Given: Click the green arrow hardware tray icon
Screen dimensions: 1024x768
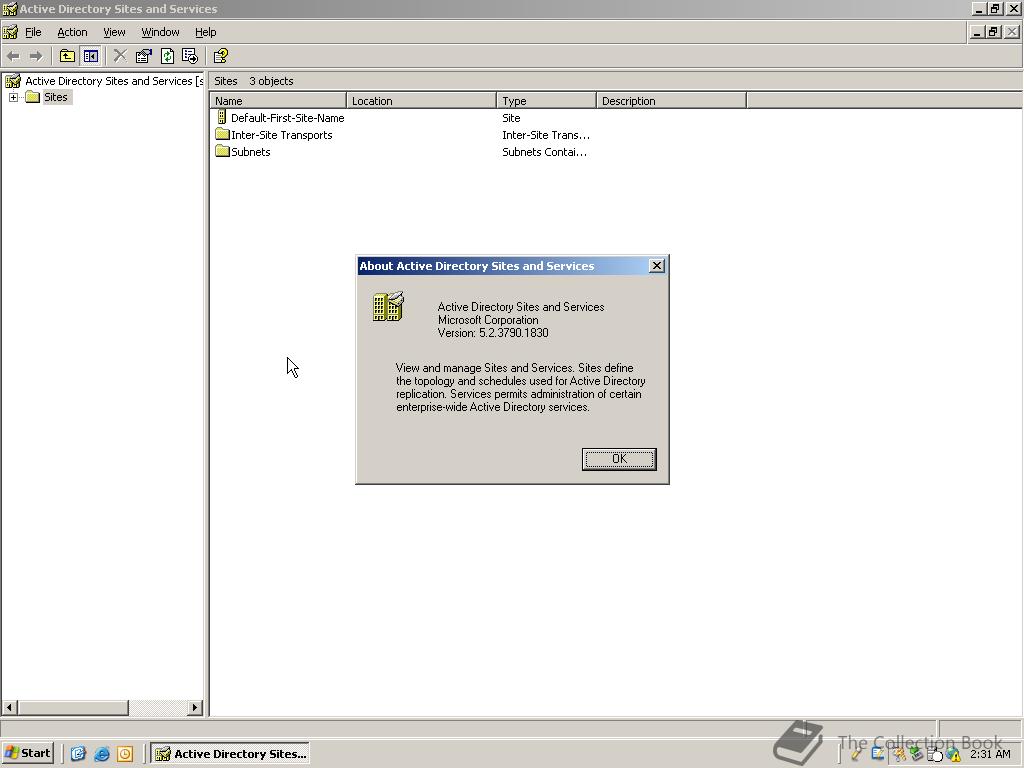Looking at the screenshot, I should pos(916,755).
